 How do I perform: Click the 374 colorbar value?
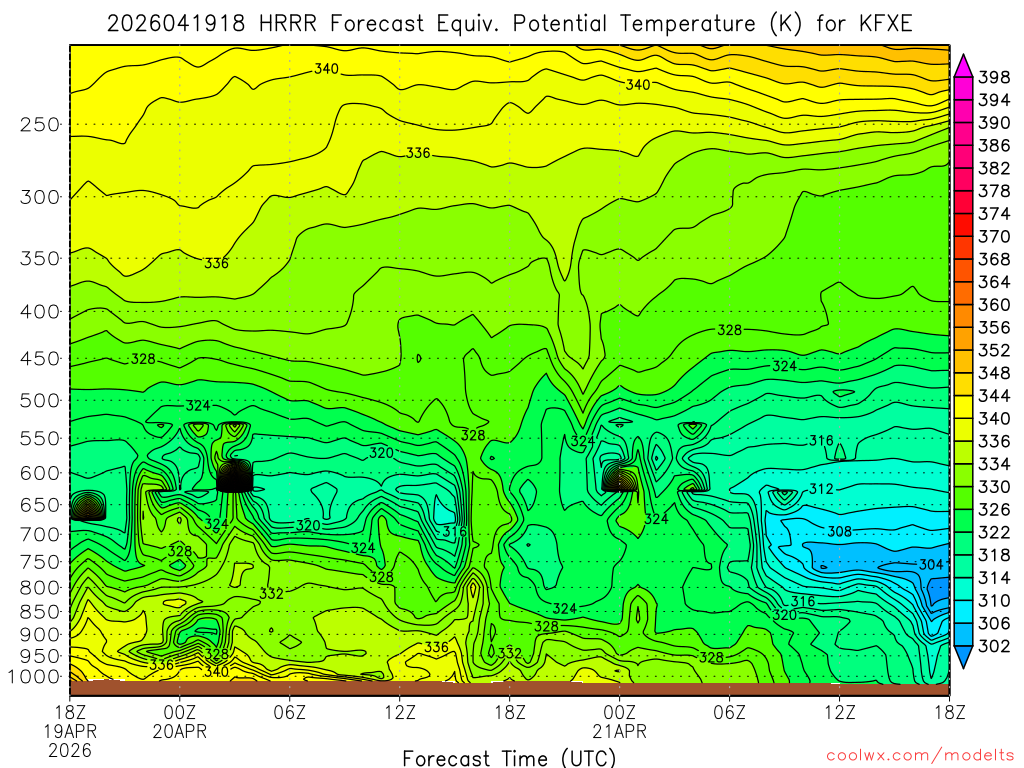point(994,214)
